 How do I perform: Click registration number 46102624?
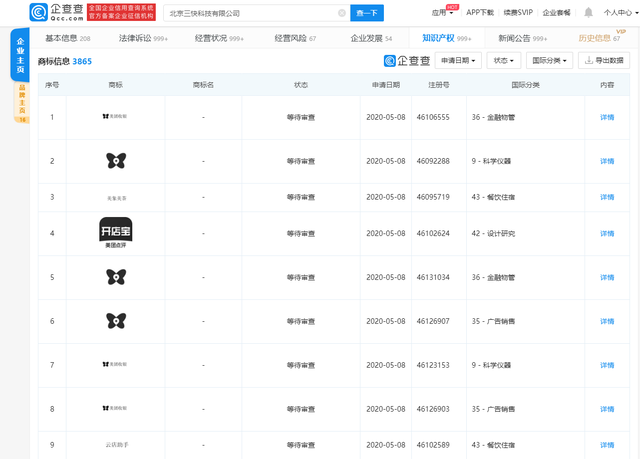[x=433, y=233]
